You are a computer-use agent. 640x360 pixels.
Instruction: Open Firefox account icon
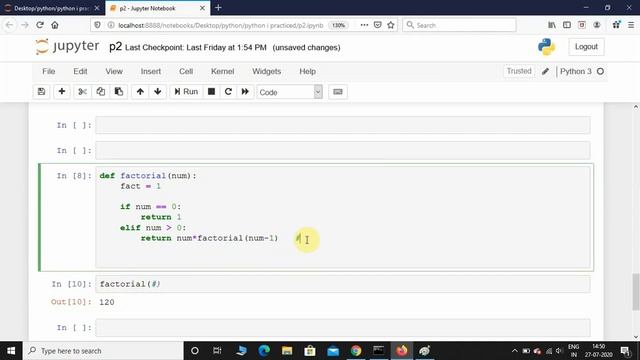click(597, 25)
